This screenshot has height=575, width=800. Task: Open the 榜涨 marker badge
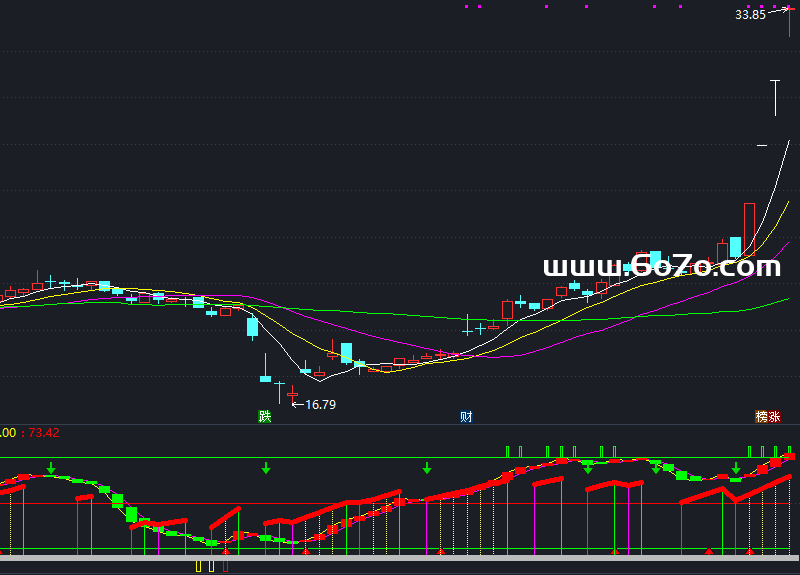(767, 416)
